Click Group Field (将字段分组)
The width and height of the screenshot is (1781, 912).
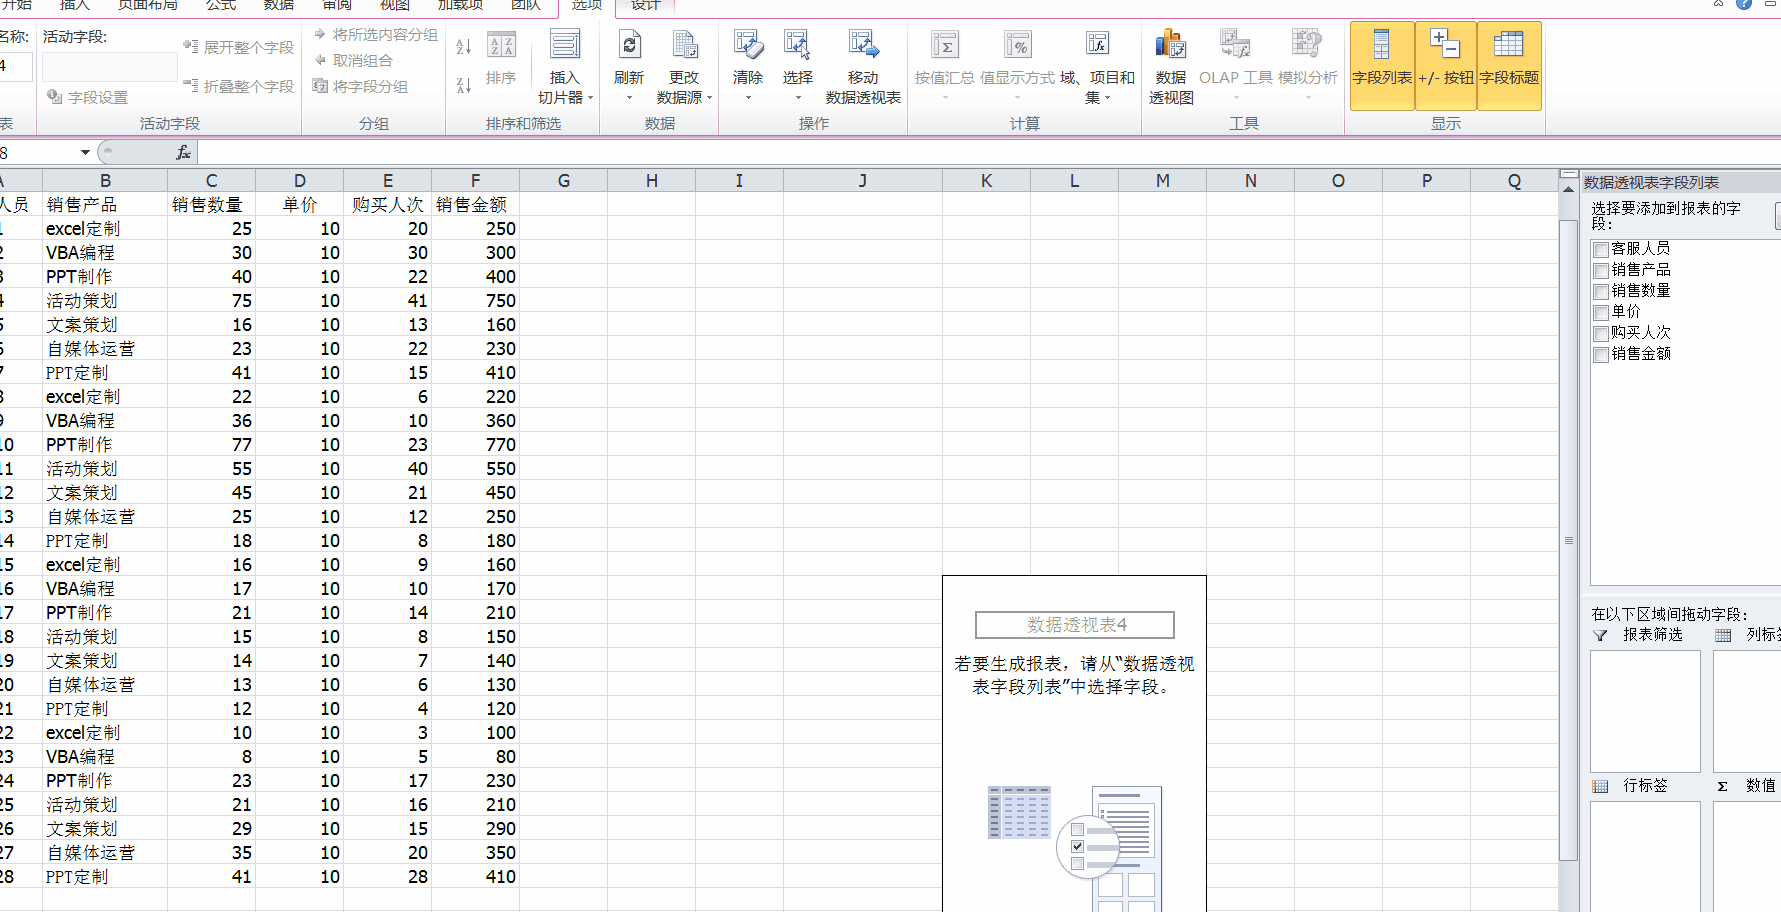point(361,87)
